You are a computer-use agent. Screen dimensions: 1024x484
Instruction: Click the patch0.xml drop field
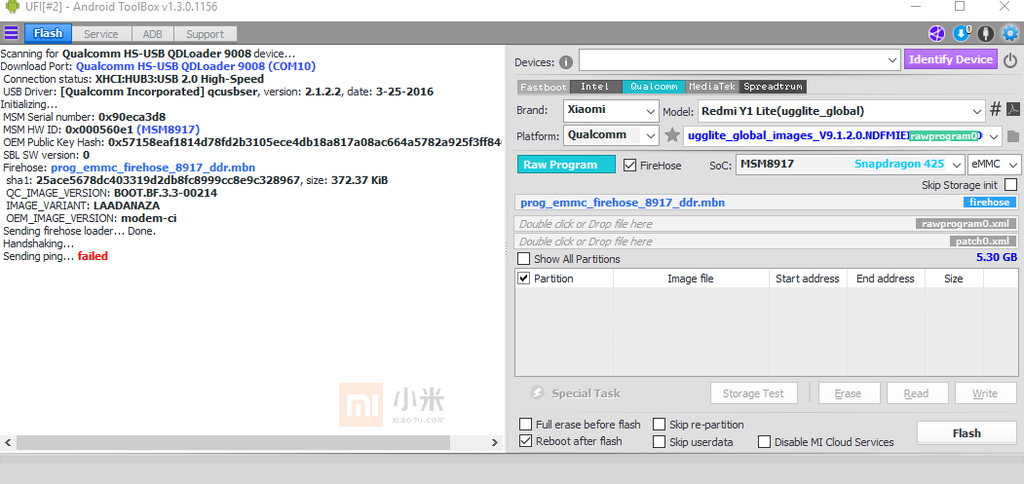point(766,242)
